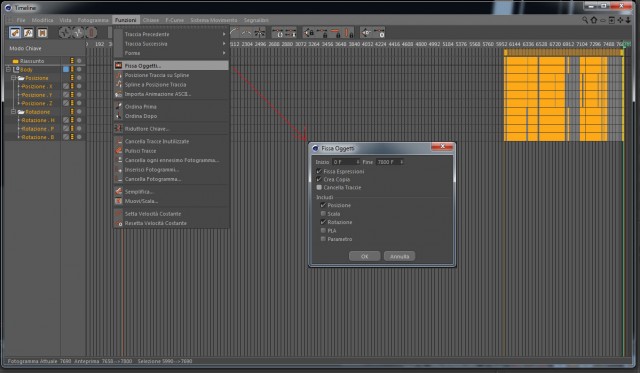Select the Motion mode toolbar icon
The width and height of the screenshot is (640, 373).
point(42,33)
